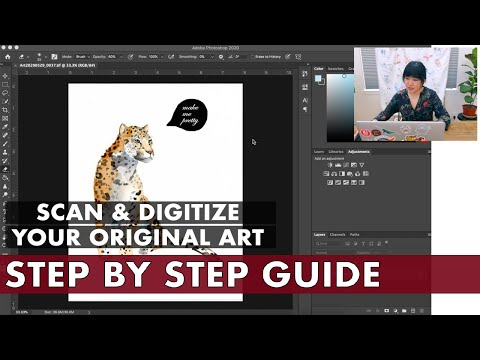
Task: Expand the Smoothing slider dropdown
Action: pos(212,57)
